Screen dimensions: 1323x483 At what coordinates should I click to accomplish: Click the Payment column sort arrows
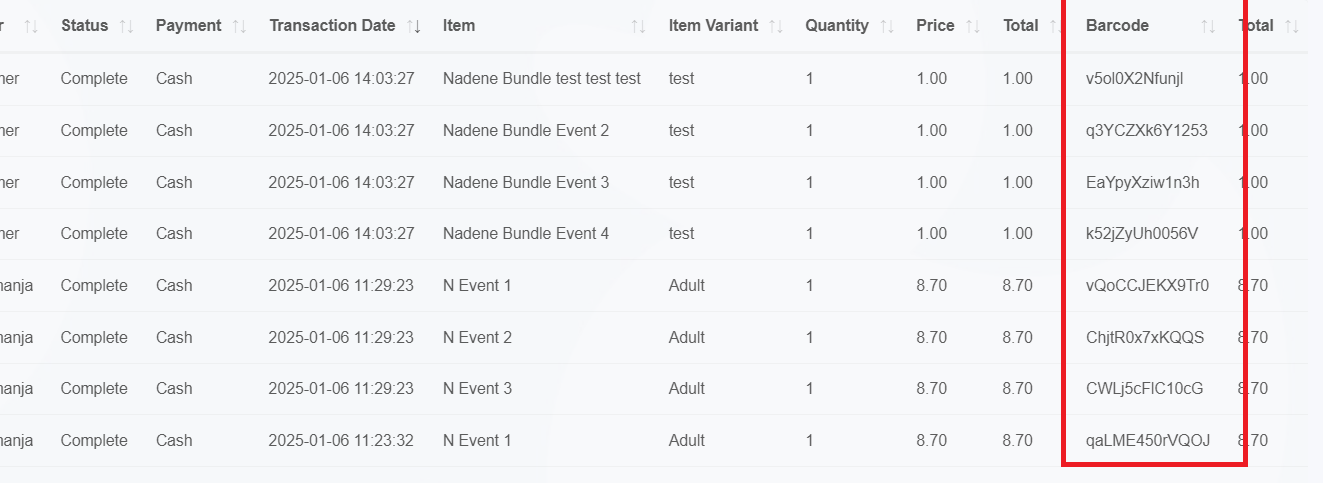[x=239, y=26]
